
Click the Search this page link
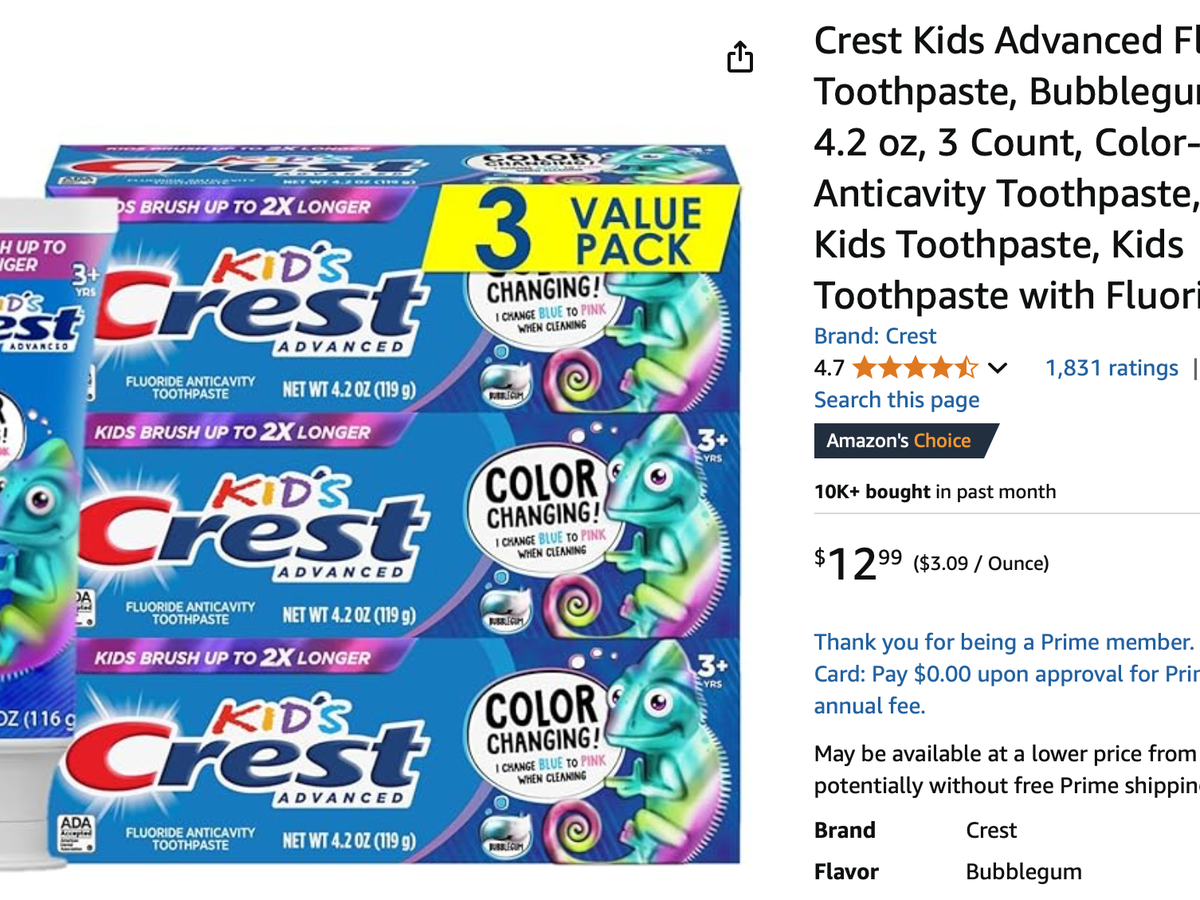click(896, 400)
